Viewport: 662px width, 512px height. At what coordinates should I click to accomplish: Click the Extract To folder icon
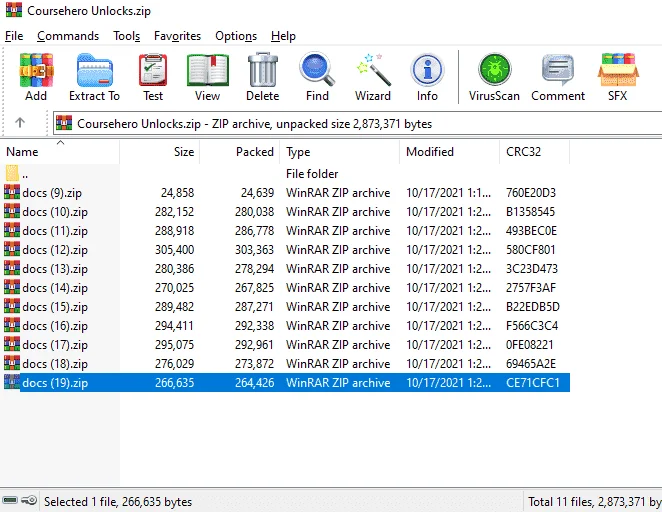click(95, 70)
